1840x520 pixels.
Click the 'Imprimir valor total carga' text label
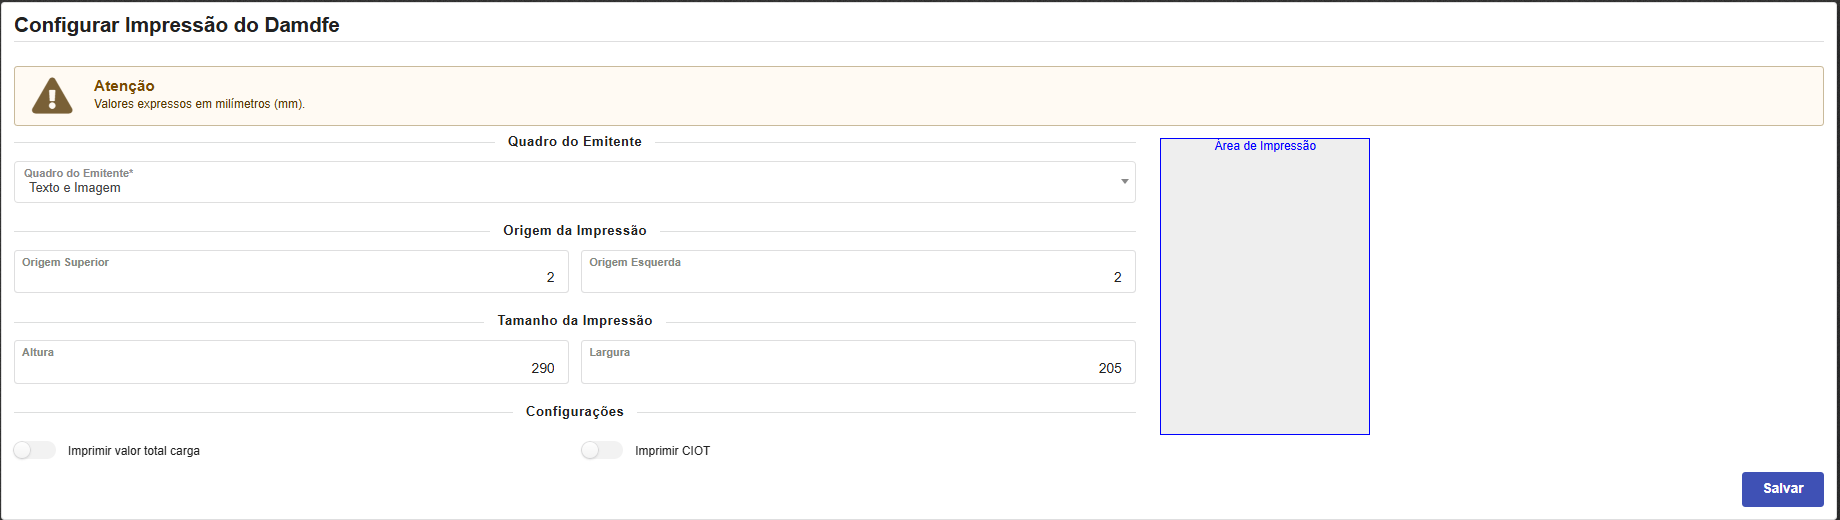(x=134, y=451)
